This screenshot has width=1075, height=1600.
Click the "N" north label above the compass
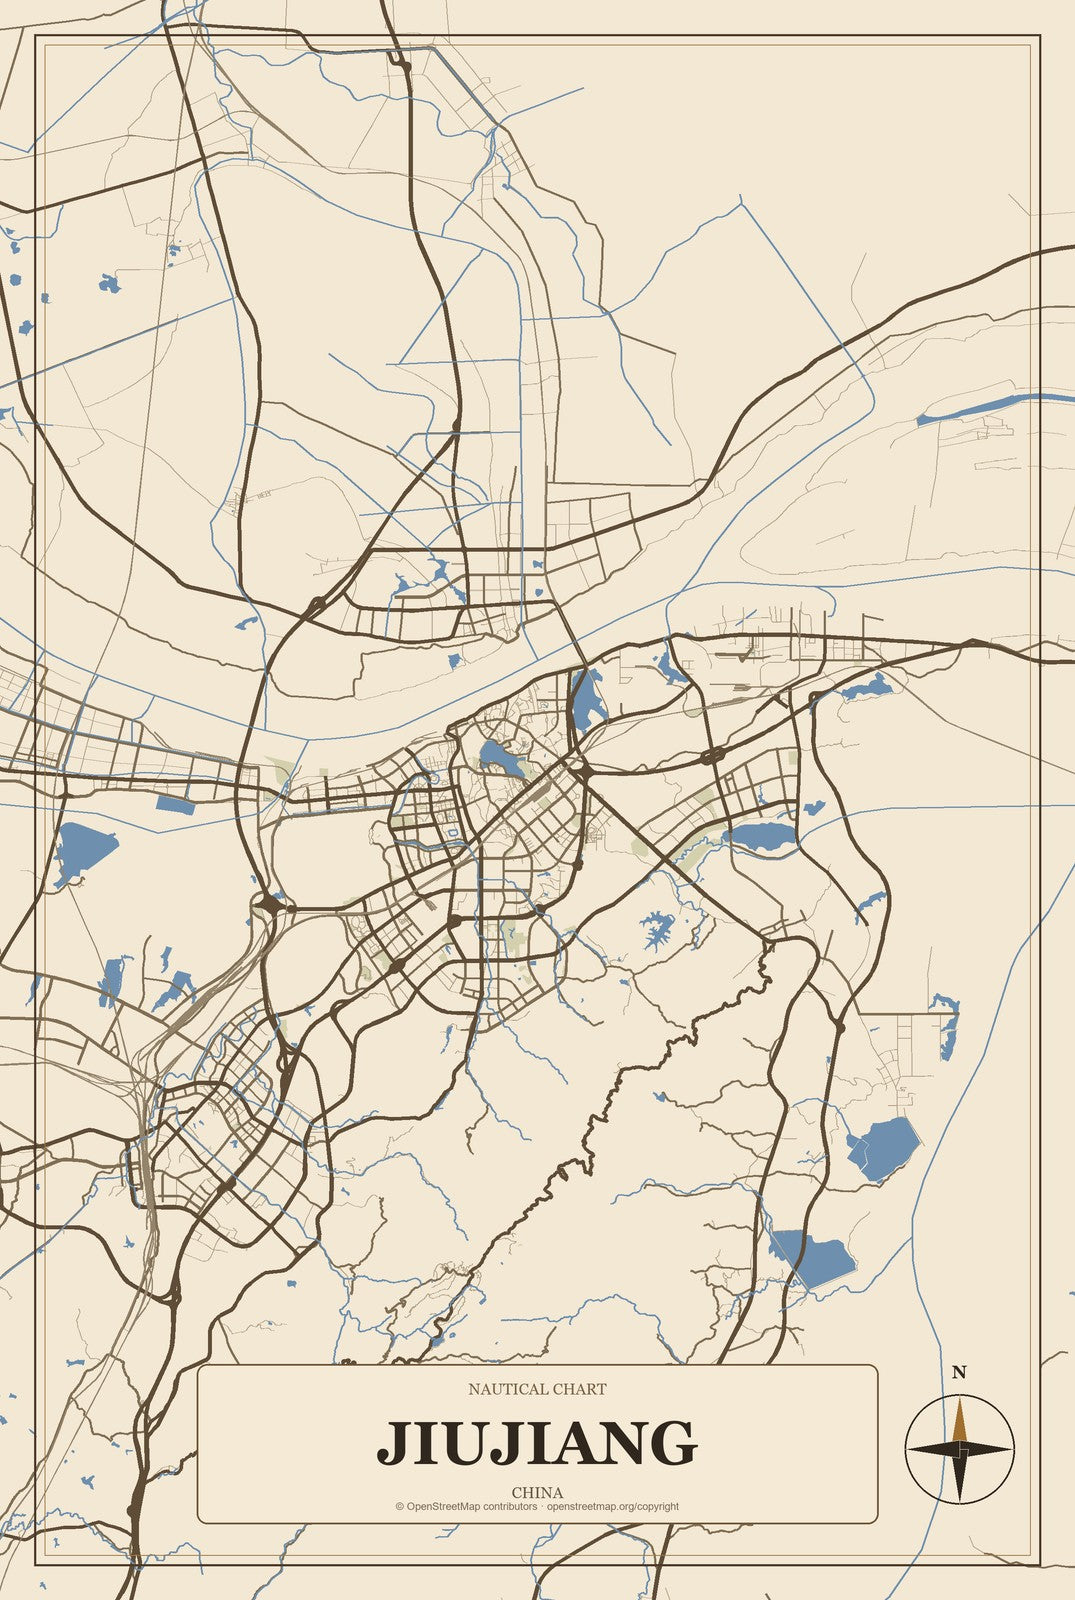click(959, 1372)
